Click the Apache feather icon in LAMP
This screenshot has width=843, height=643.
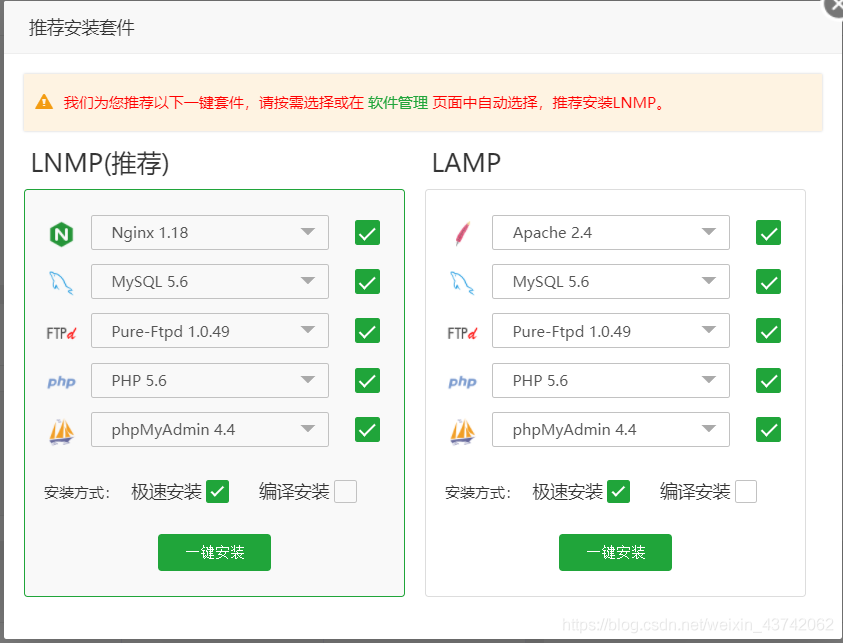[462, 233]
